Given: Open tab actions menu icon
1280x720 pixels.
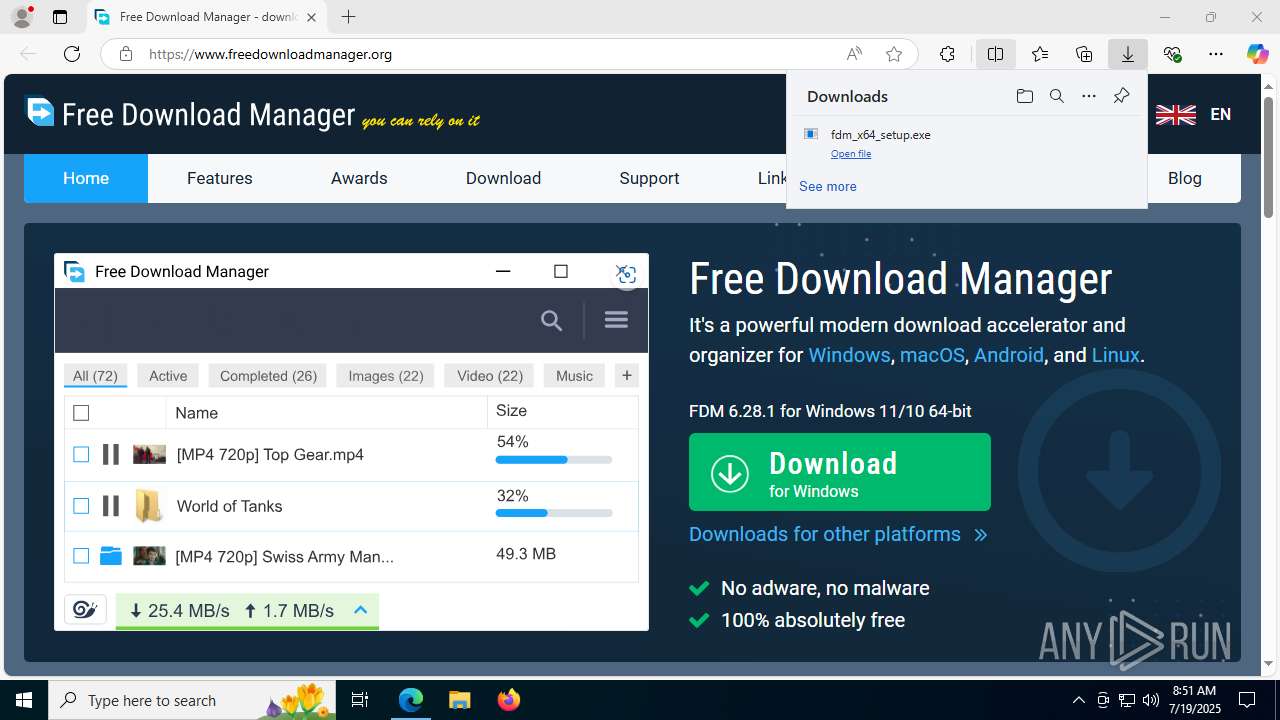Looking at the screenshot, I should click(x=60, y=17).
